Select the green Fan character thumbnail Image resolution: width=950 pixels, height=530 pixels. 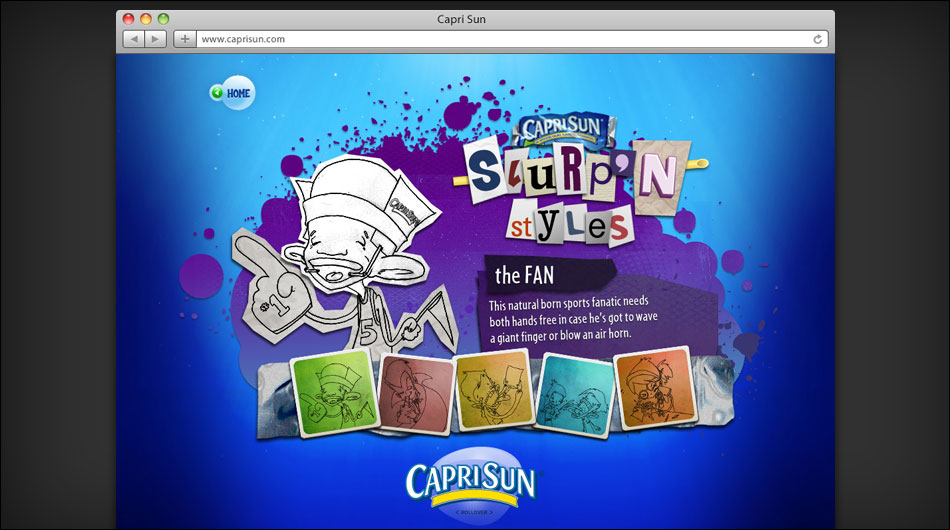tap(334, 393)
